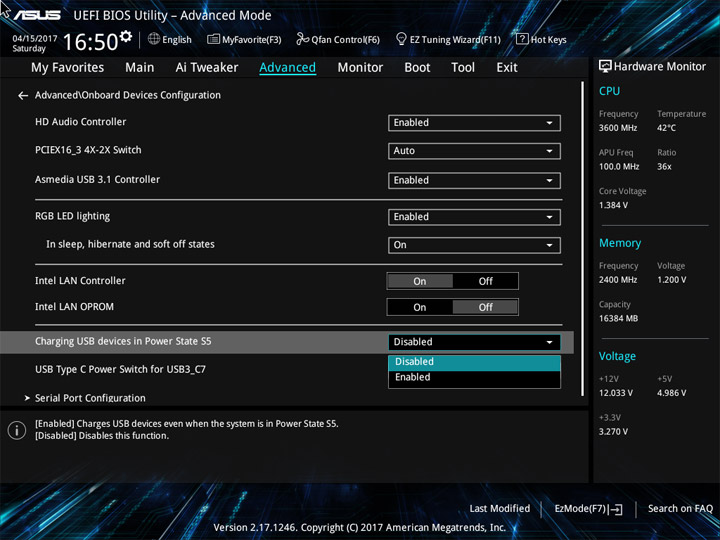Click the HD Audio Controller label
Viewport: 720px width, 540px height.
coord(80,122)
